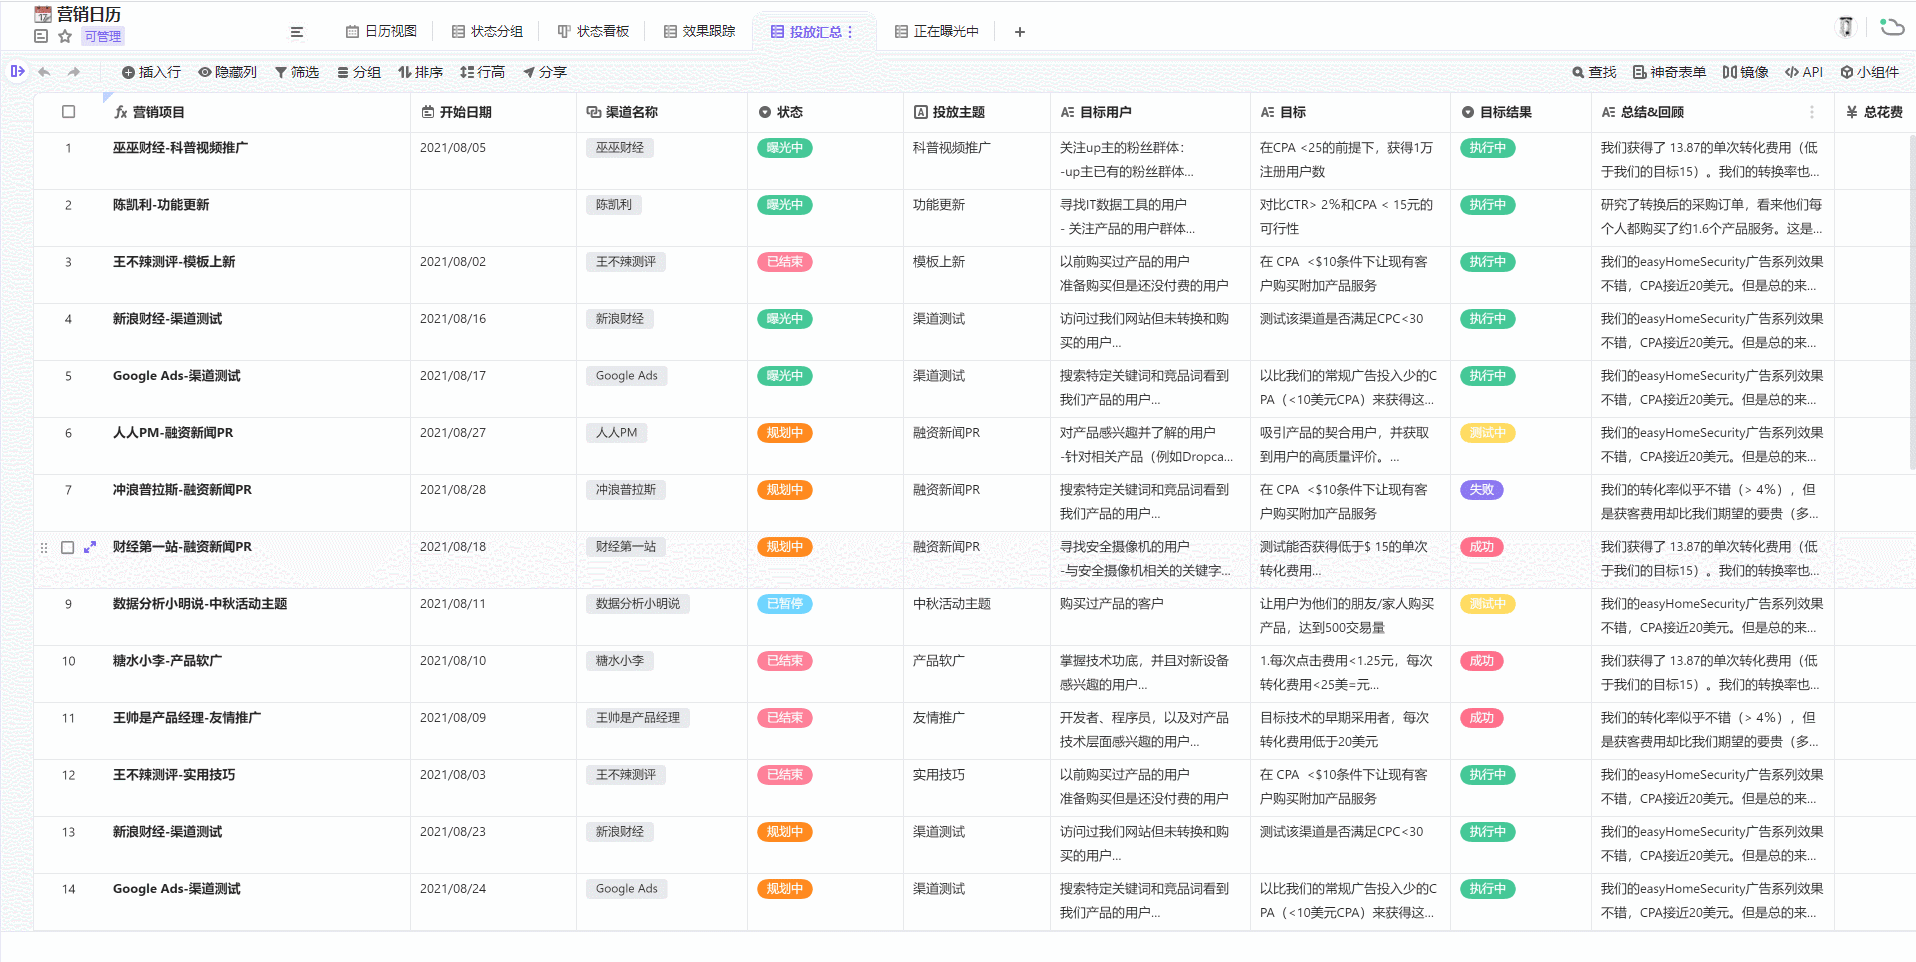Open 总结&回顾 column options menu
The width and height of the screenshot is (1916, 962).
(1812, 112)
